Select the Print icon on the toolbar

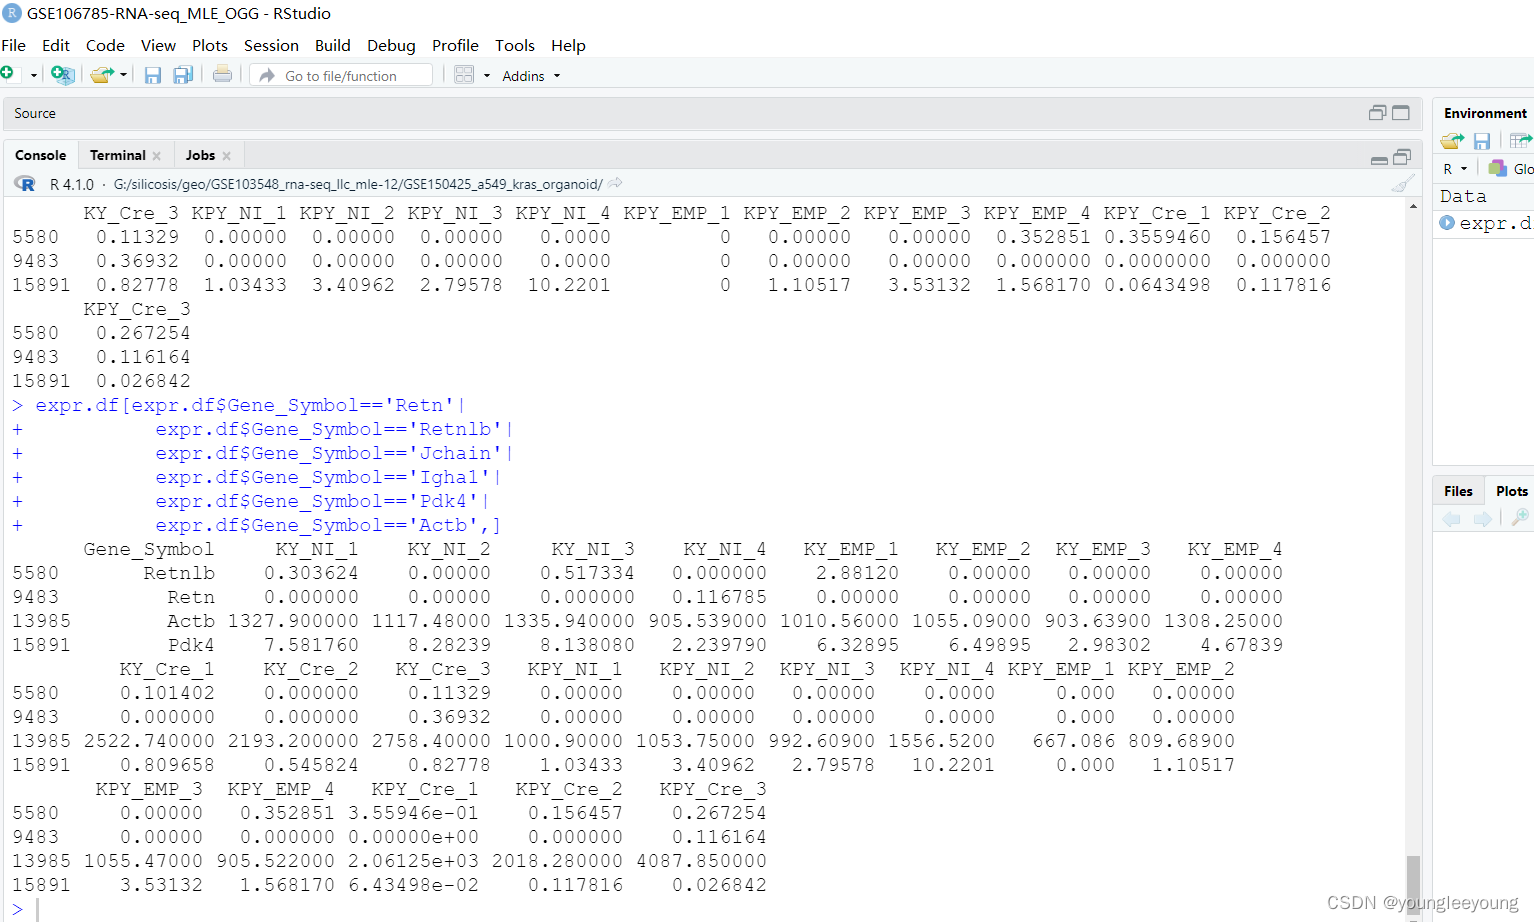point(222,74)
